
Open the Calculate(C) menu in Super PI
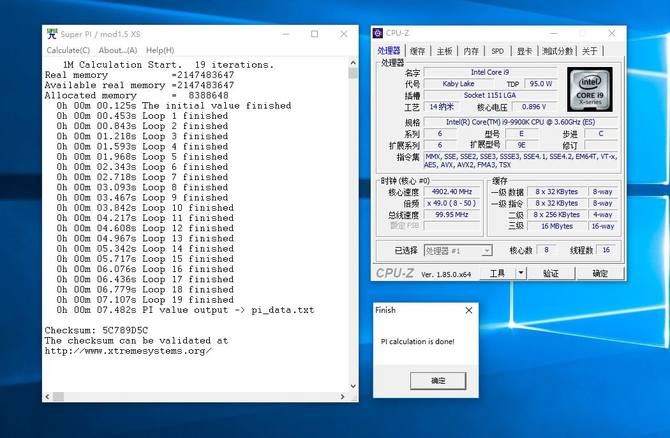(x=68, y=50)
